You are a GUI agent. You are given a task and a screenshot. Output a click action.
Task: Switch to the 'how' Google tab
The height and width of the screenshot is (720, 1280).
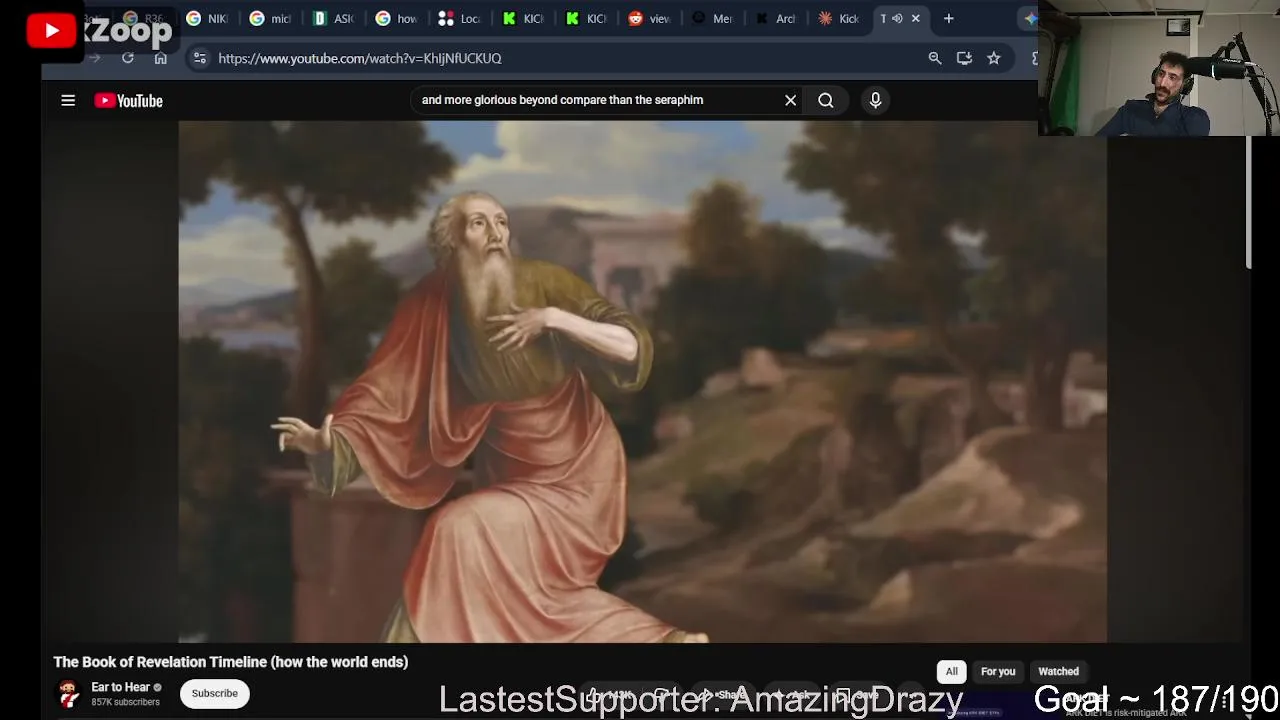coord(396,18)
